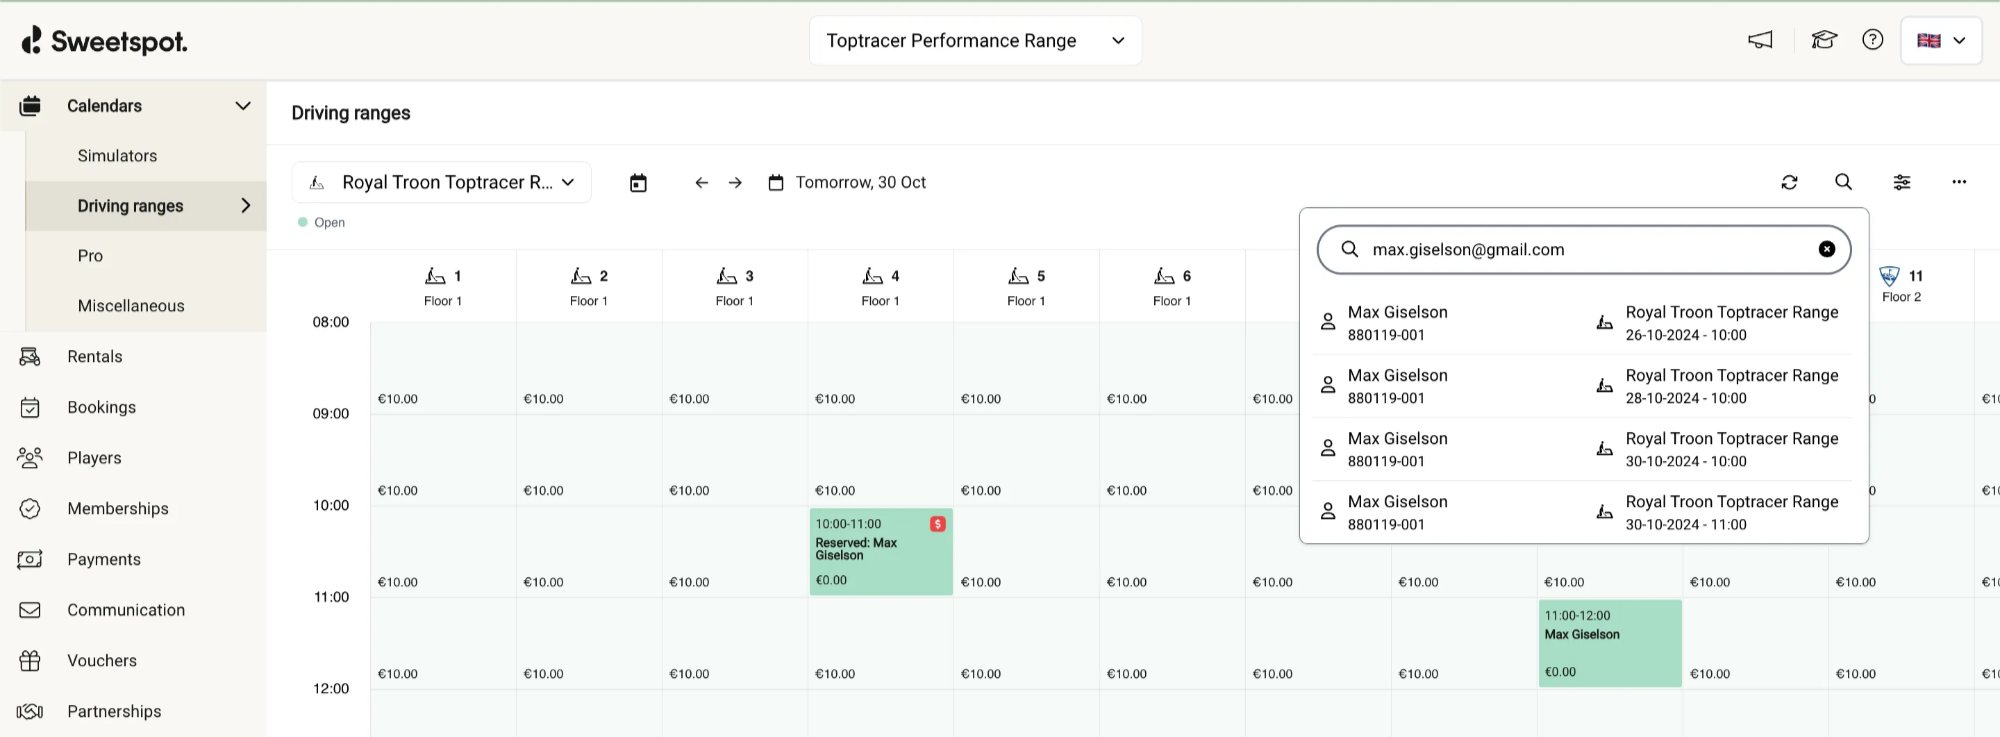
Task: Open the Royal Troon Toptracer range dropdown
Action: pos(442,182)
